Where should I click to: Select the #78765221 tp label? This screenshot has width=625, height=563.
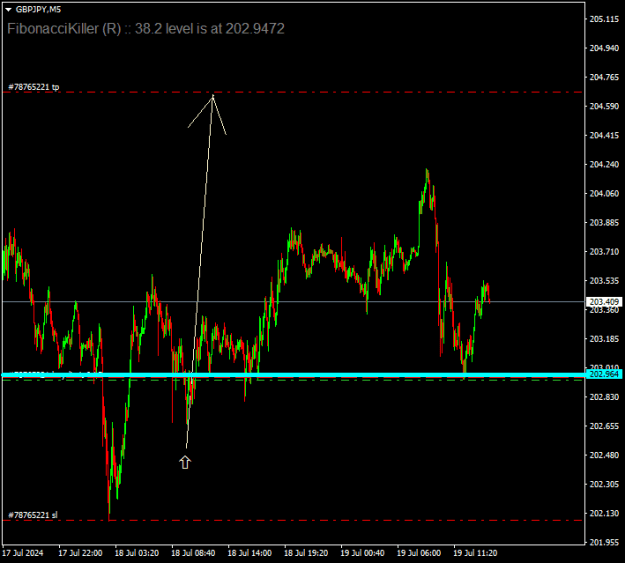pyautogui.click(x=34, y=87)
